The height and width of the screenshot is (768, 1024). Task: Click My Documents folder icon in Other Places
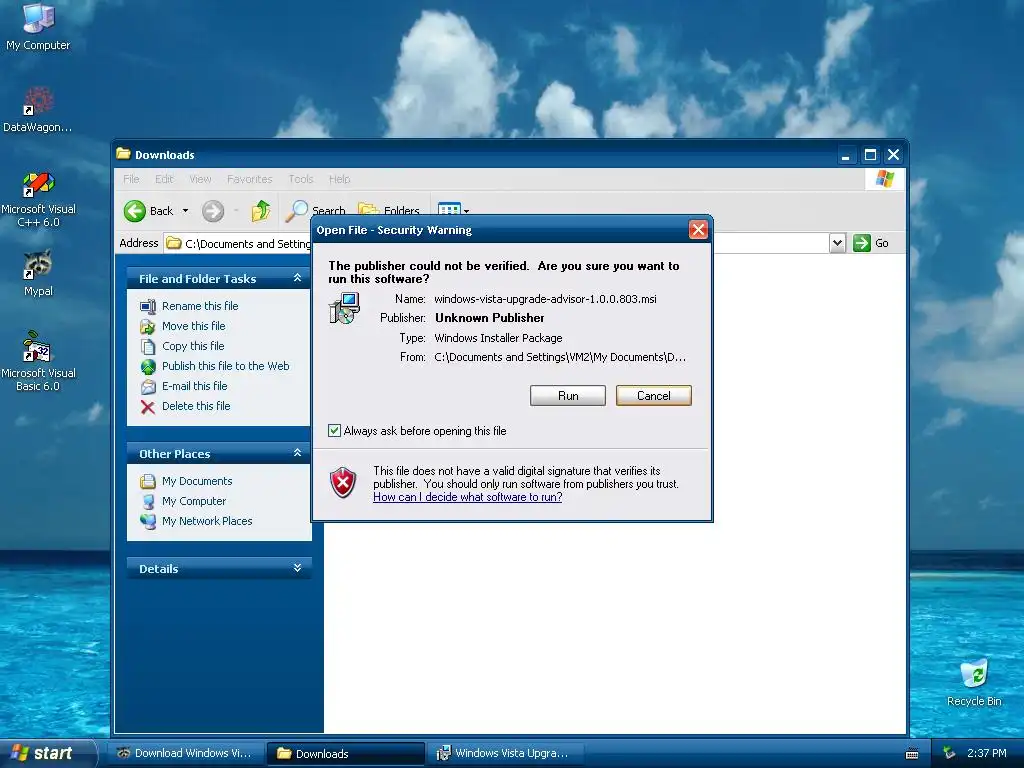click(x=148, y=481)
